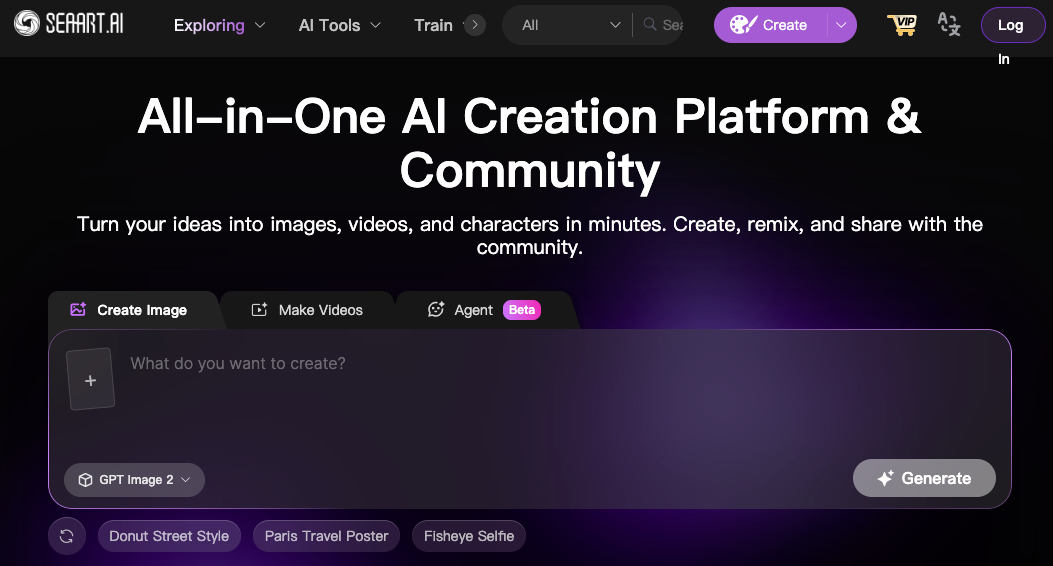Viewport: 1053px width, 566px height.
Task: Open the AI Tools menu
Action: 339,26
